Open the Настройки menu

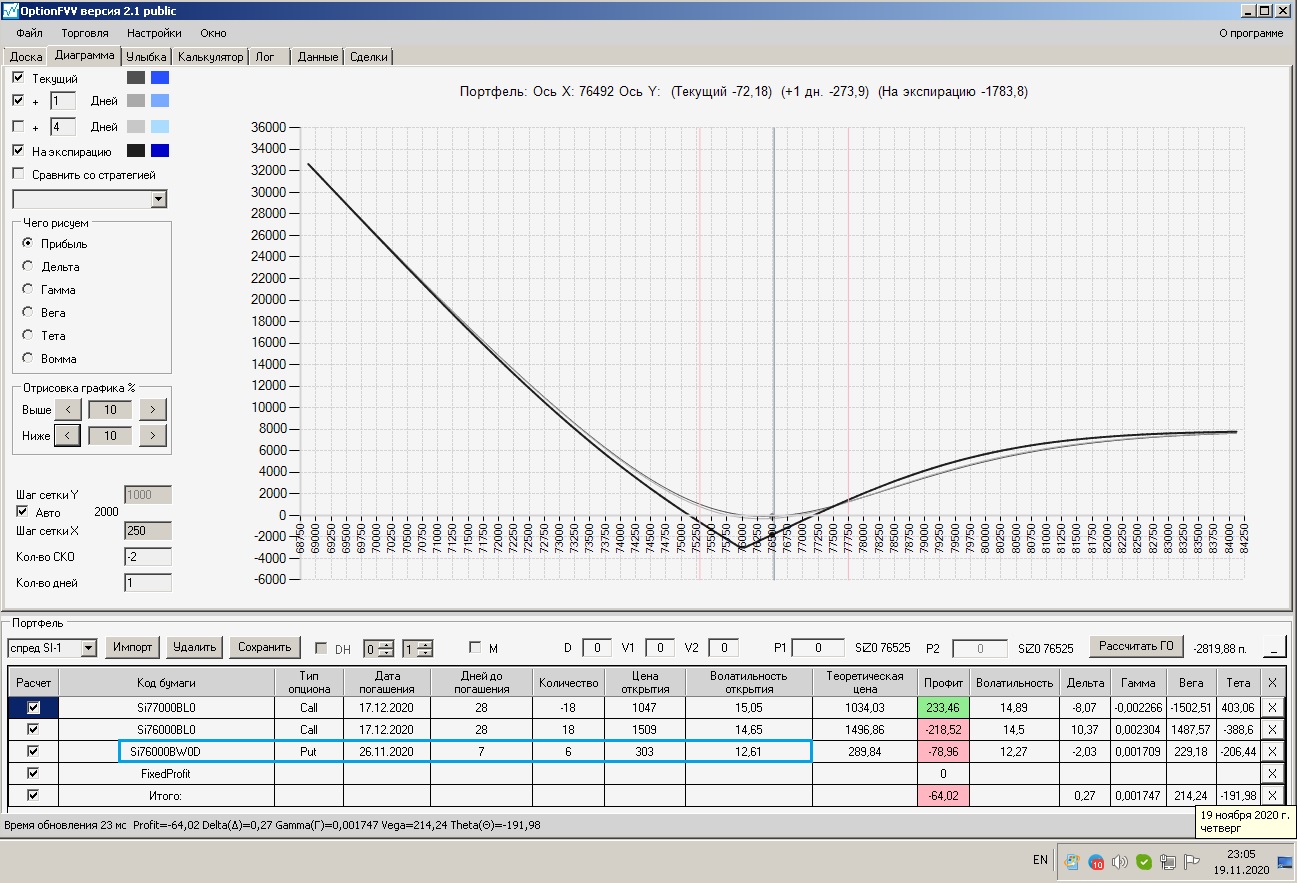pos(153,33)
